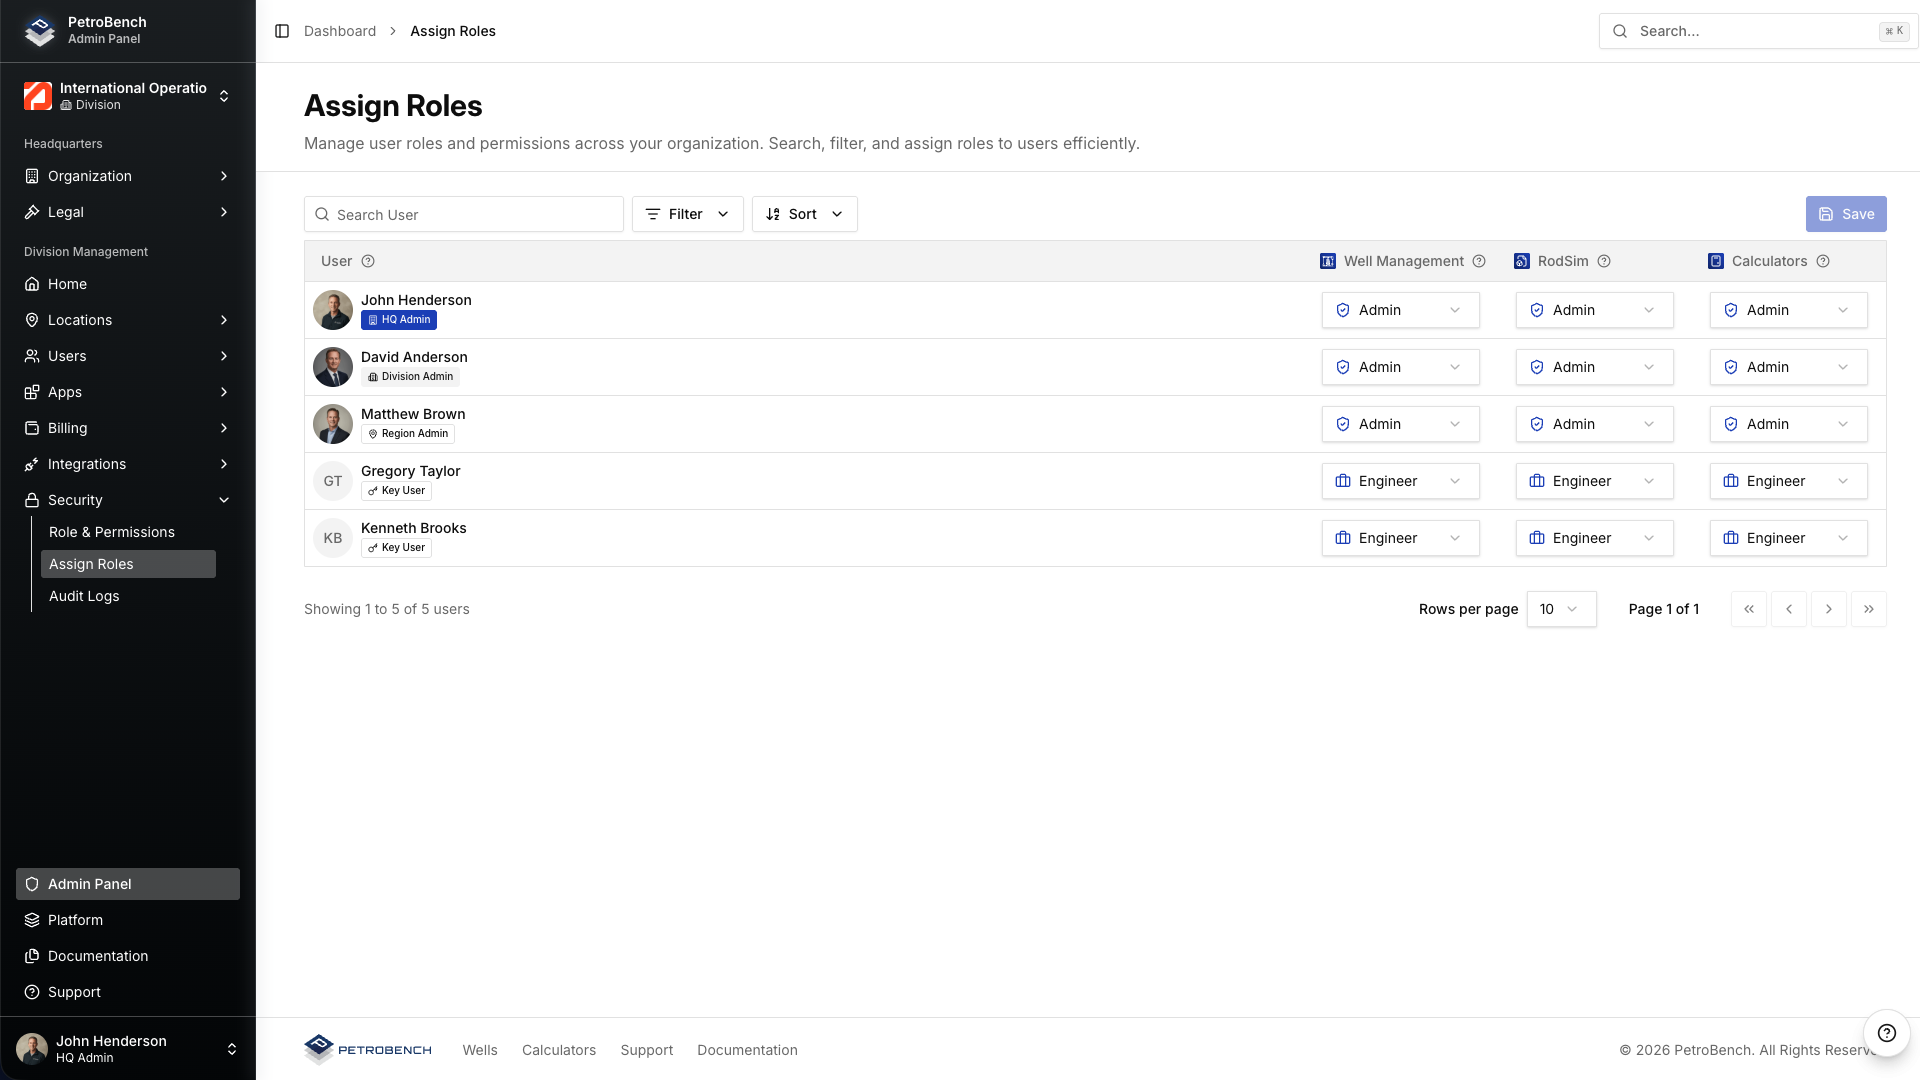Open the Apps section icon
Image resolution: width=1920 pixels, height=1080 pixels.
[31, 392]
